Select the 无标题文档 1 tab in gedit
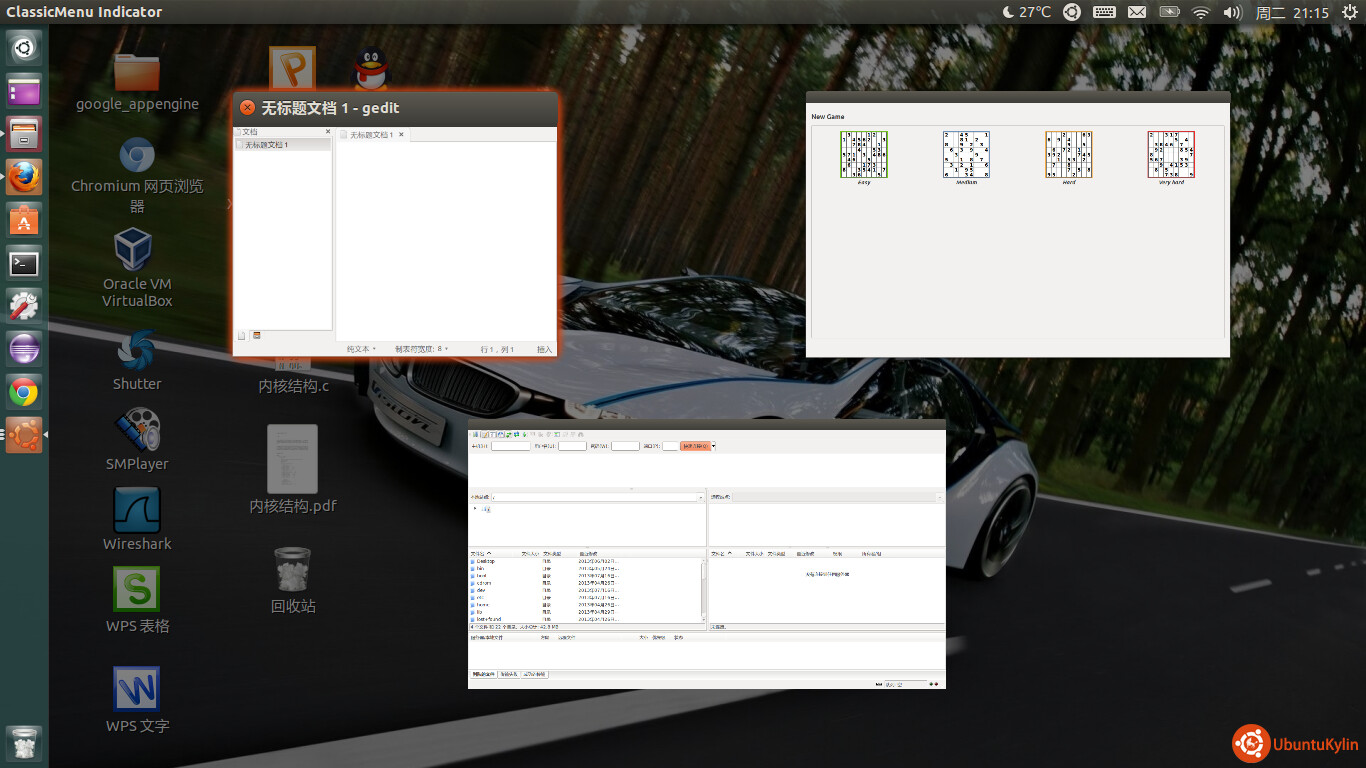This screenshot has width=1366, height=768. [370, 134]
